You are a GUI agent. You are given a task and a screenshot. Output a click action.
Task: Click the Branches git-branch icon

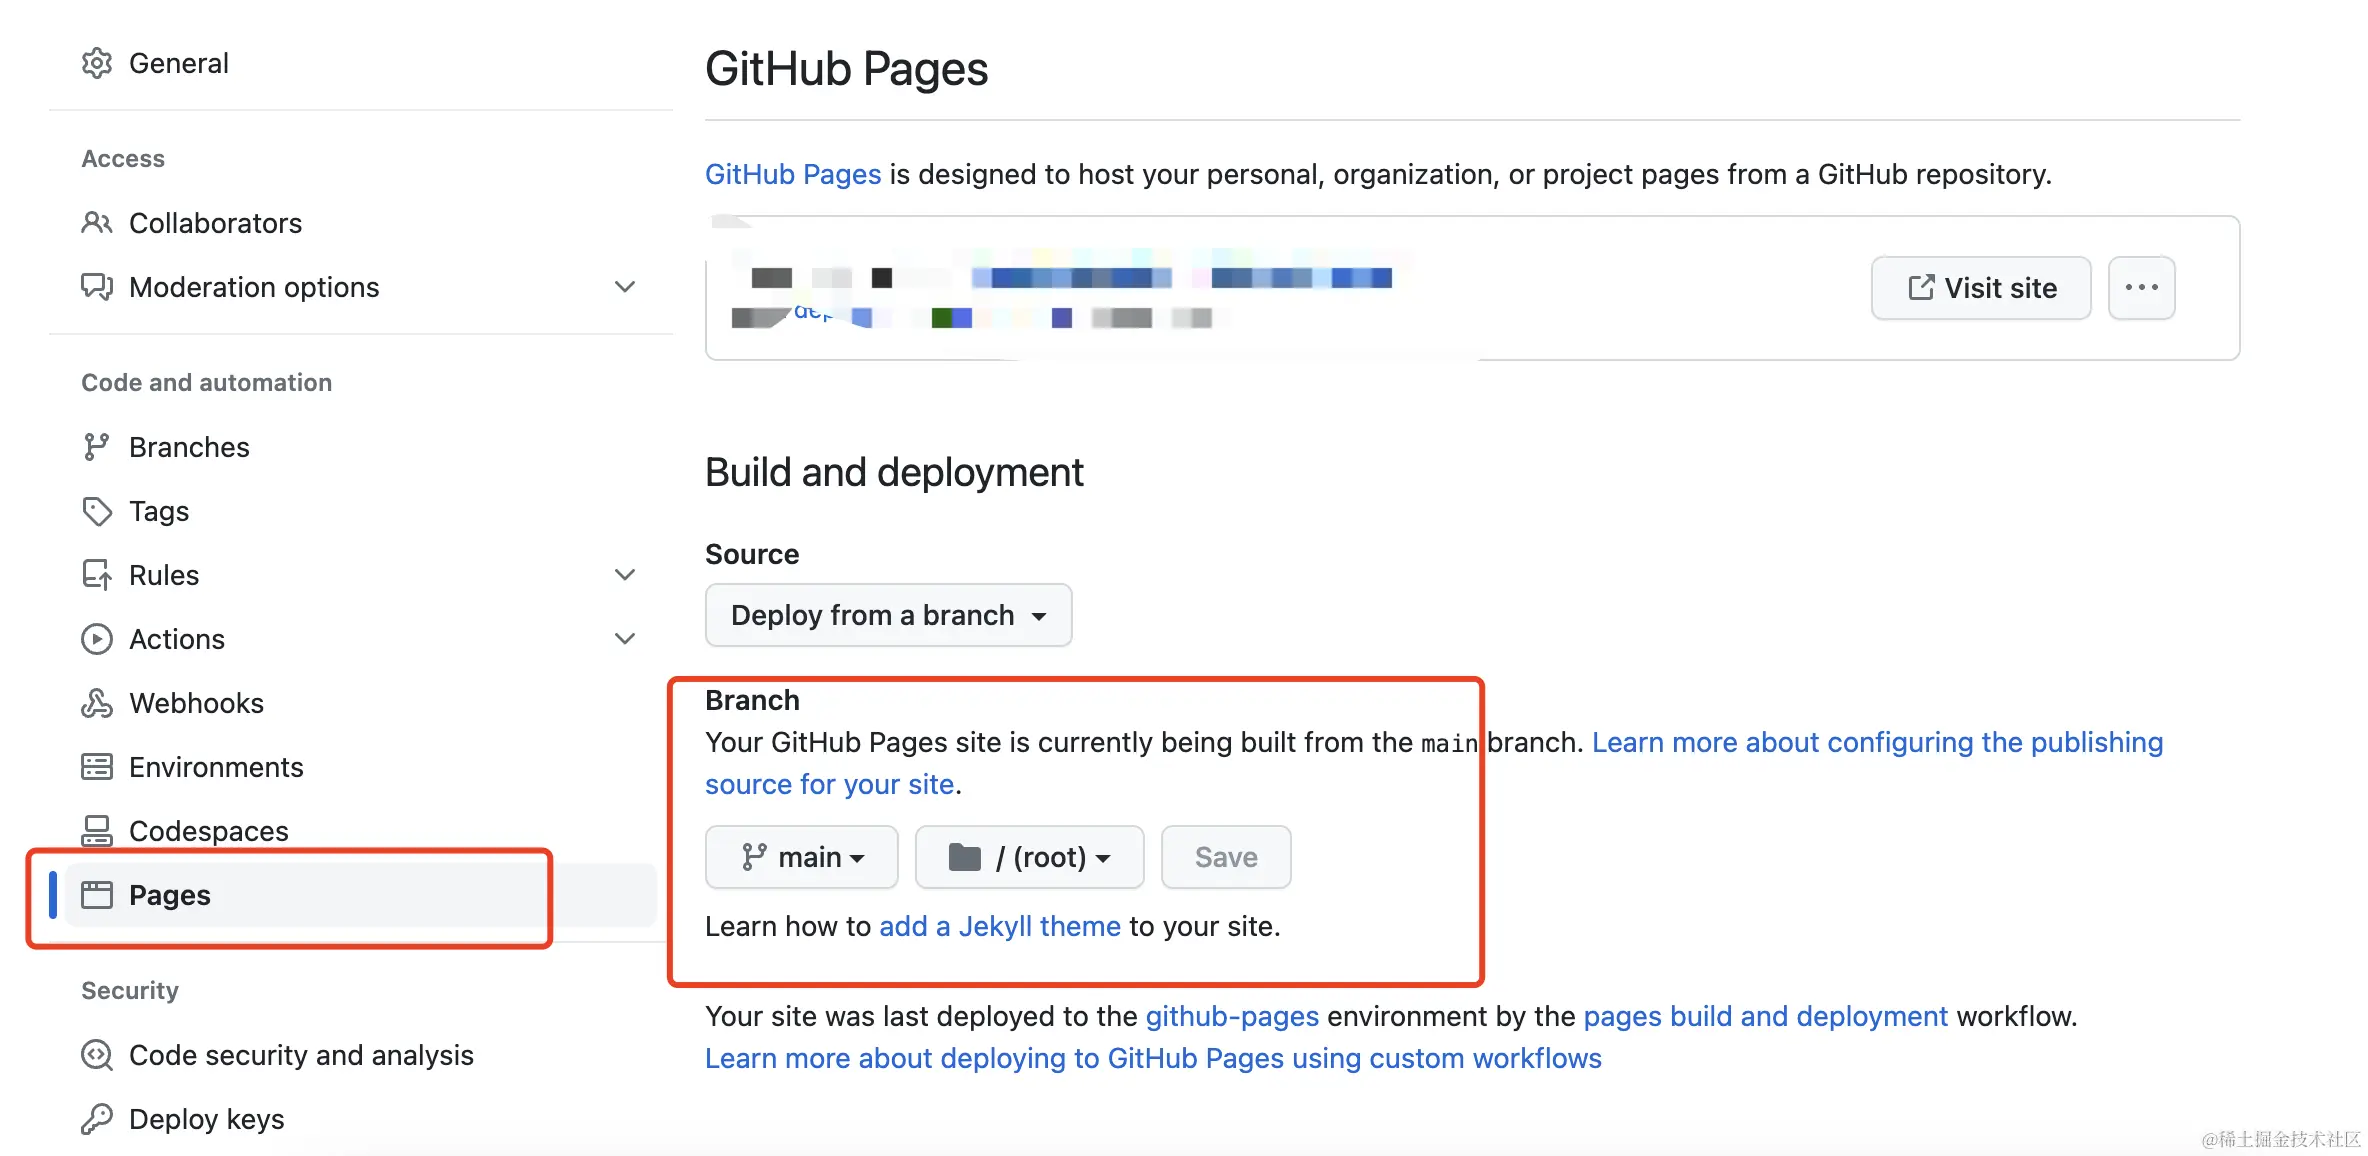click(x=97, y=447)
